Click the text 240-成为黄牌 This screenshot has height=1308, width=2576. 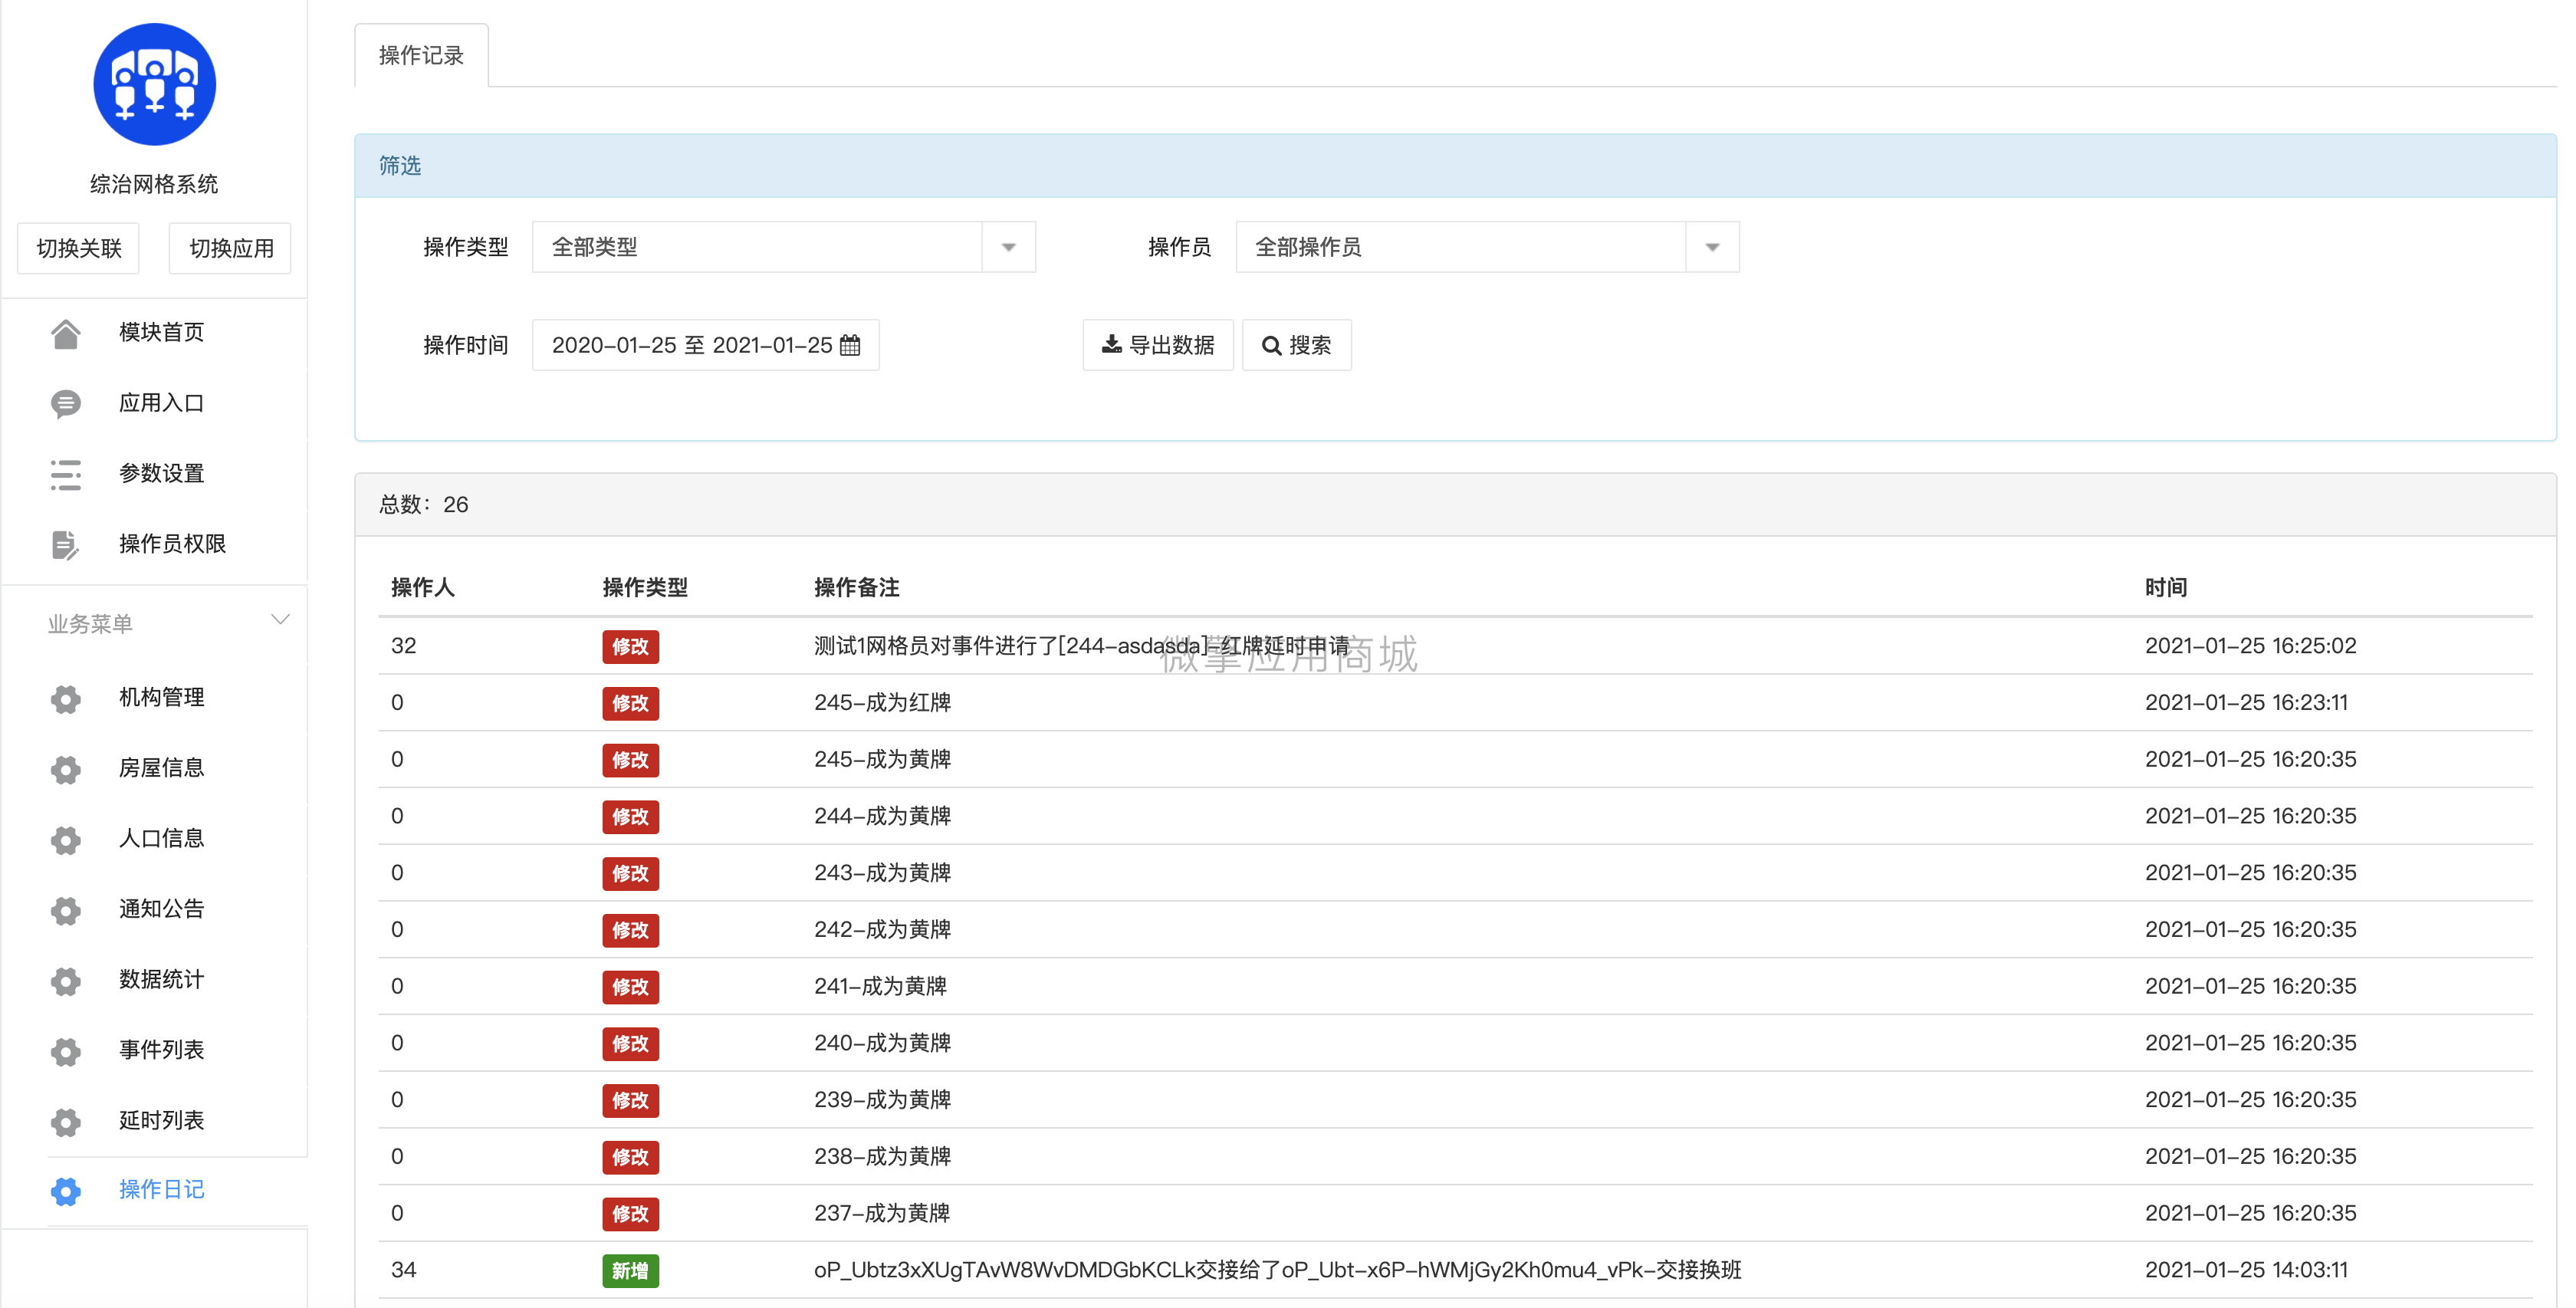click(882, 1043)
